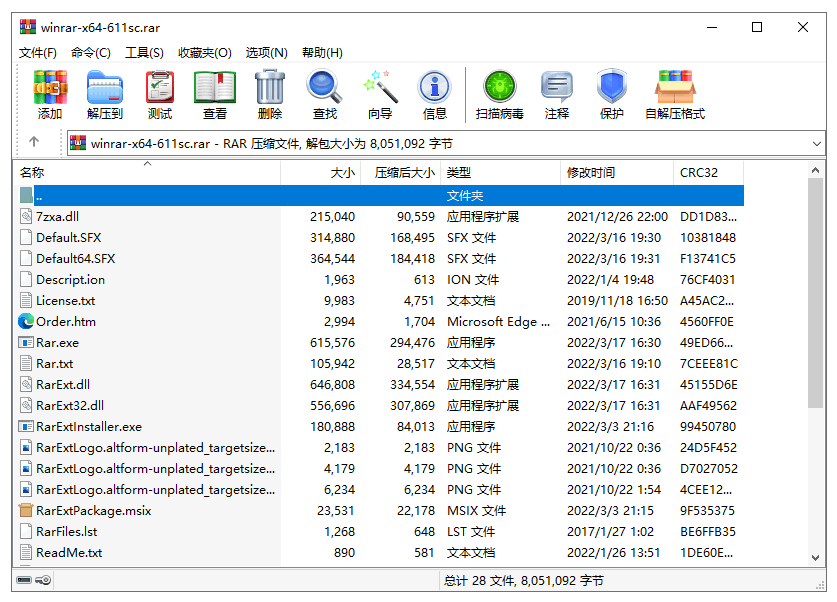837x602 pixels.
Task: Click the vertical scrollbar thumb
Action: click(815, 293)
